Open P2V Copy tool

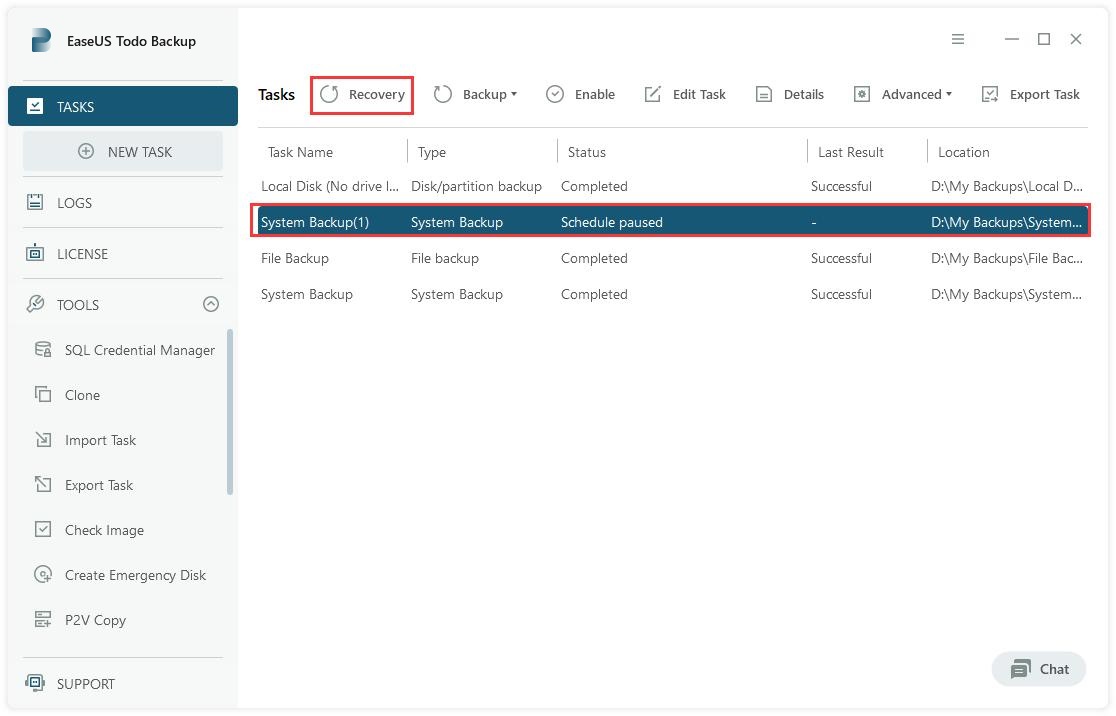95,620
